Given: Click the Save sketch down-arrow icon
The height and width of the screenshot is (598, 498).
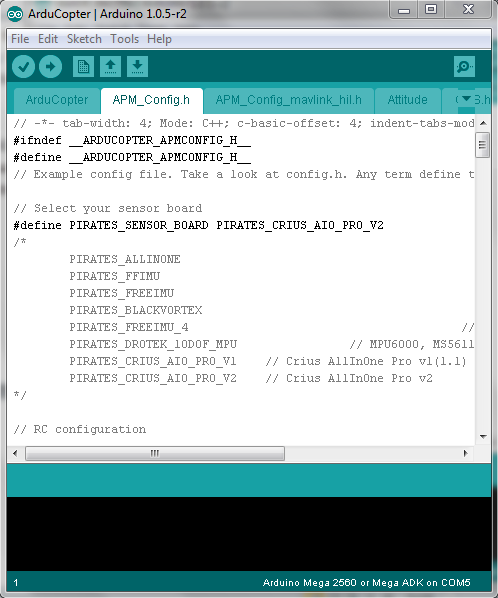Looking at the screenshot, I should tap(137, 67).
